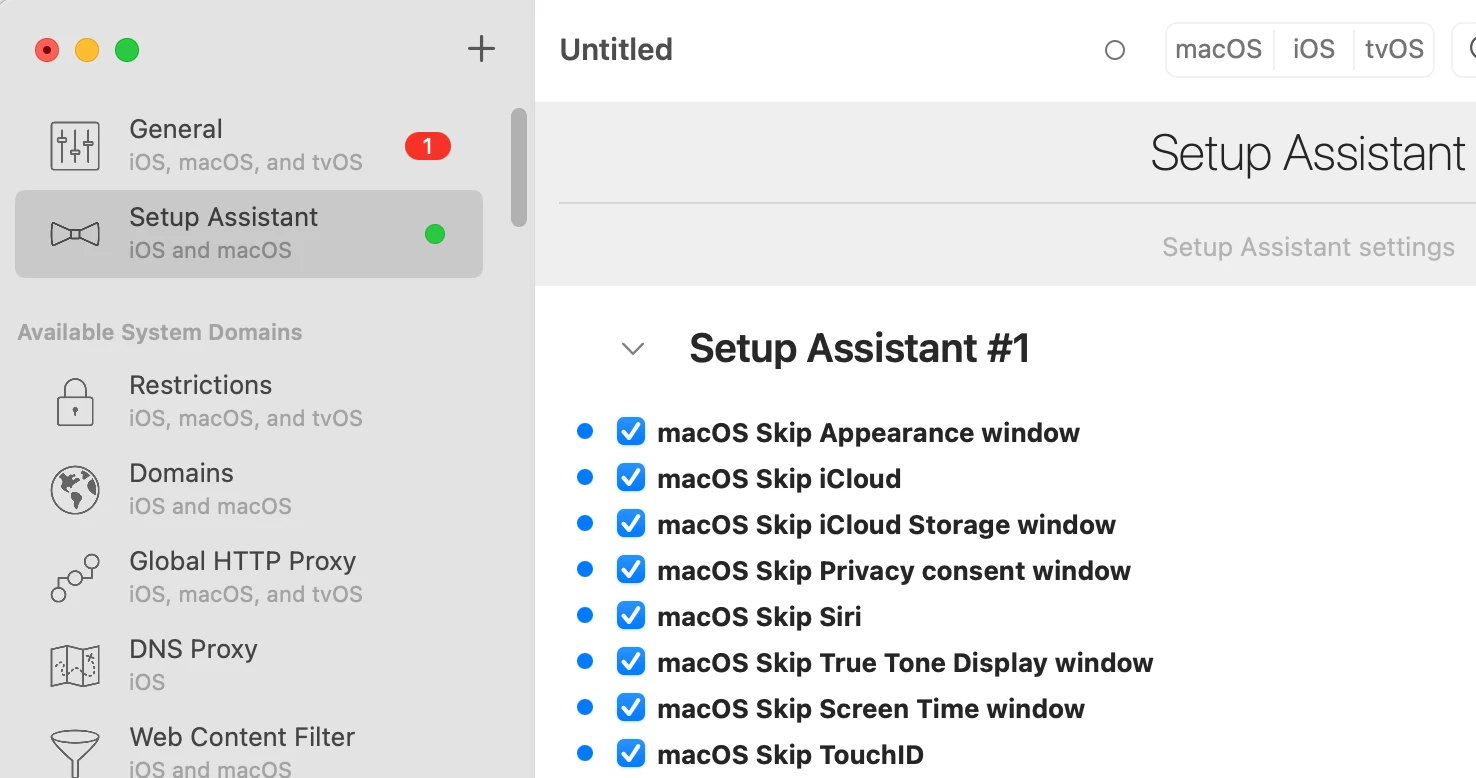Click blue dot beside Skip Appearance window
The width and height of the screenshot is (1476, 778).
586,431
